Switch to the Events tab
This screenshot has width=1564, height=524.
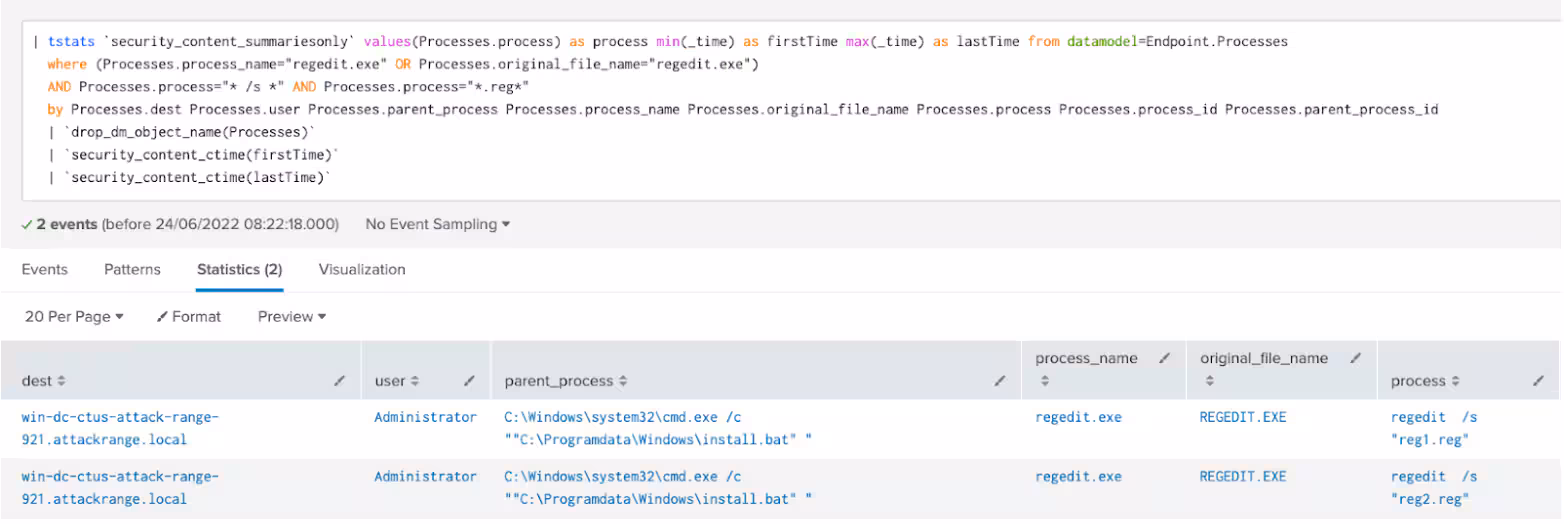coord(44,269)
